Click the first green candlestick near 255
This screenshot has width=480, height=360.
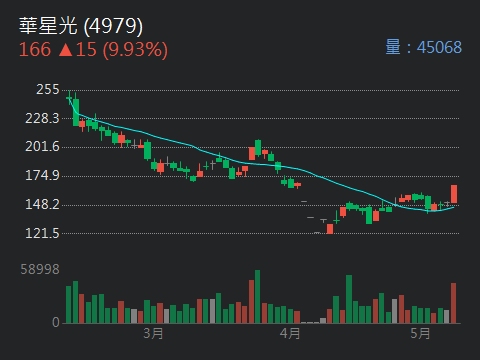pos(69,98)
